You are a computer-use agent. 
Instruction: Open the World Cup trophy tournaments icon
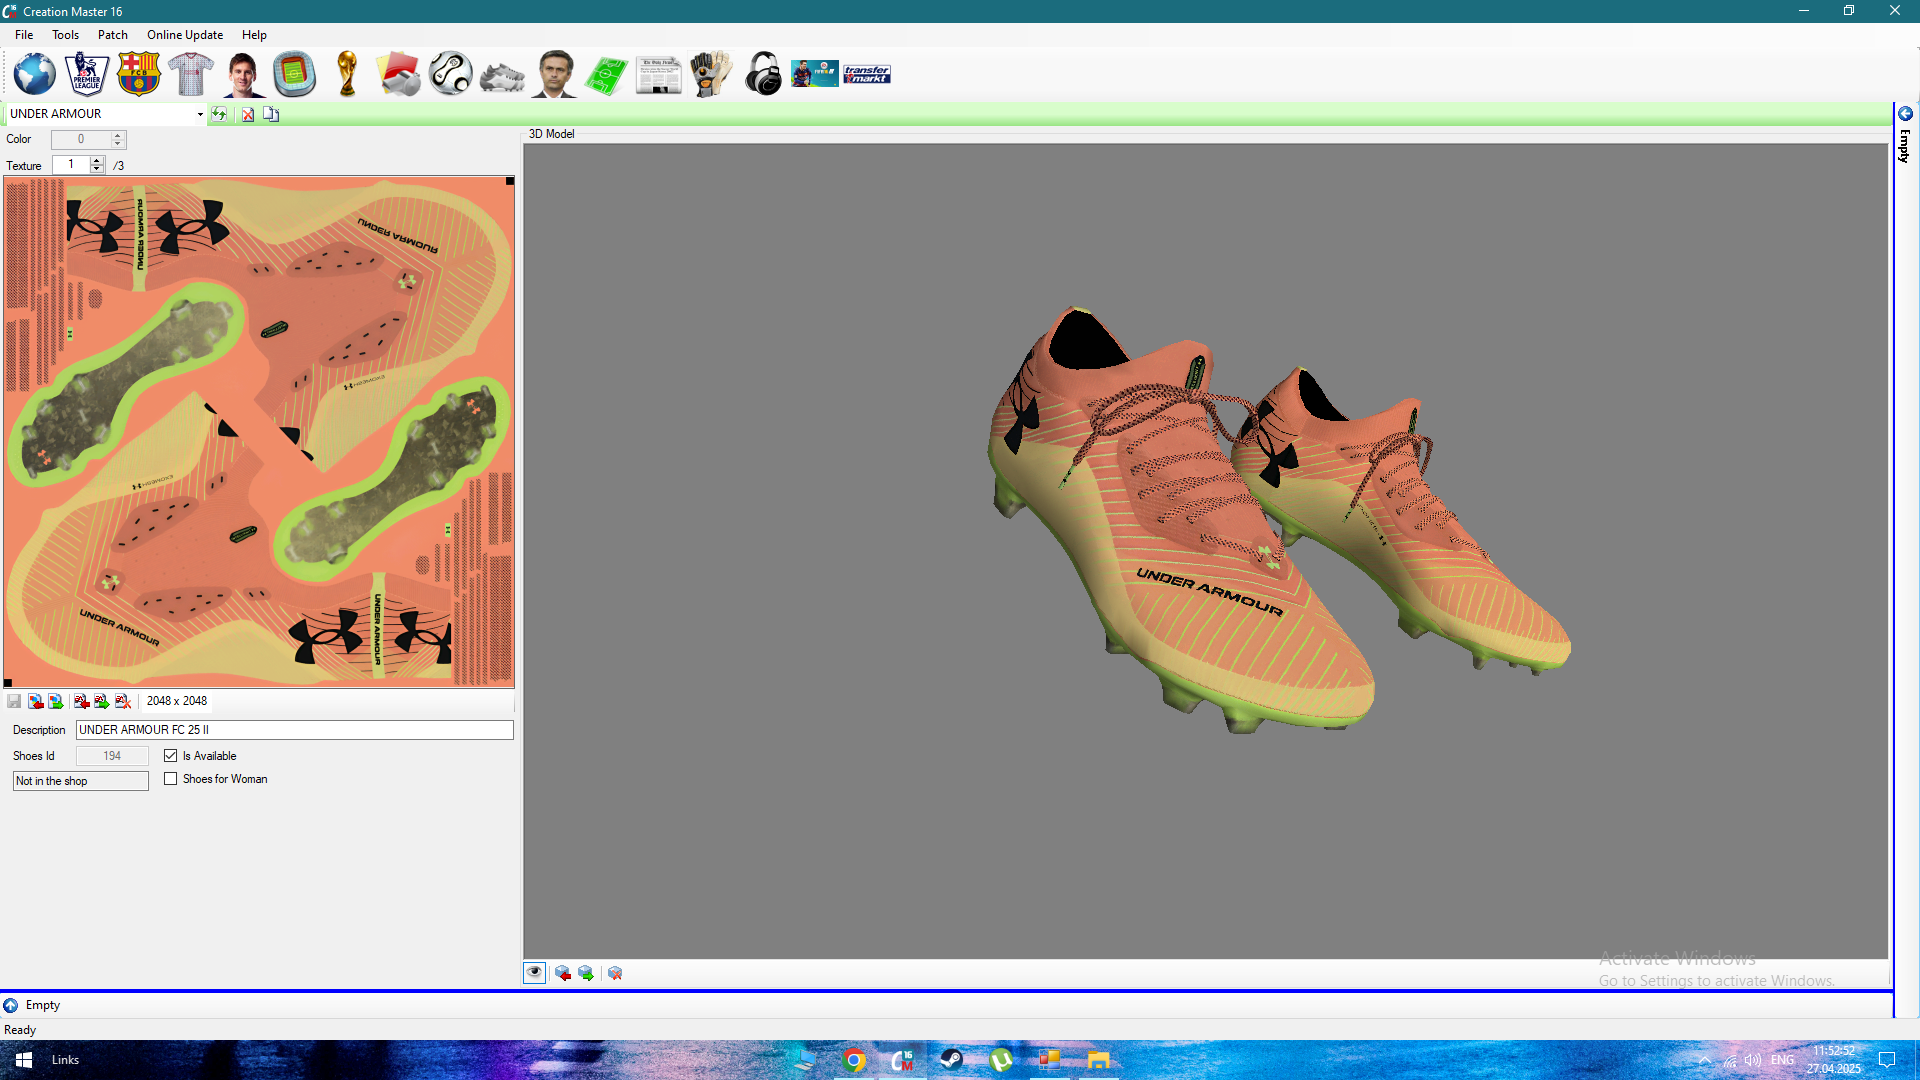tap(347, 74)
